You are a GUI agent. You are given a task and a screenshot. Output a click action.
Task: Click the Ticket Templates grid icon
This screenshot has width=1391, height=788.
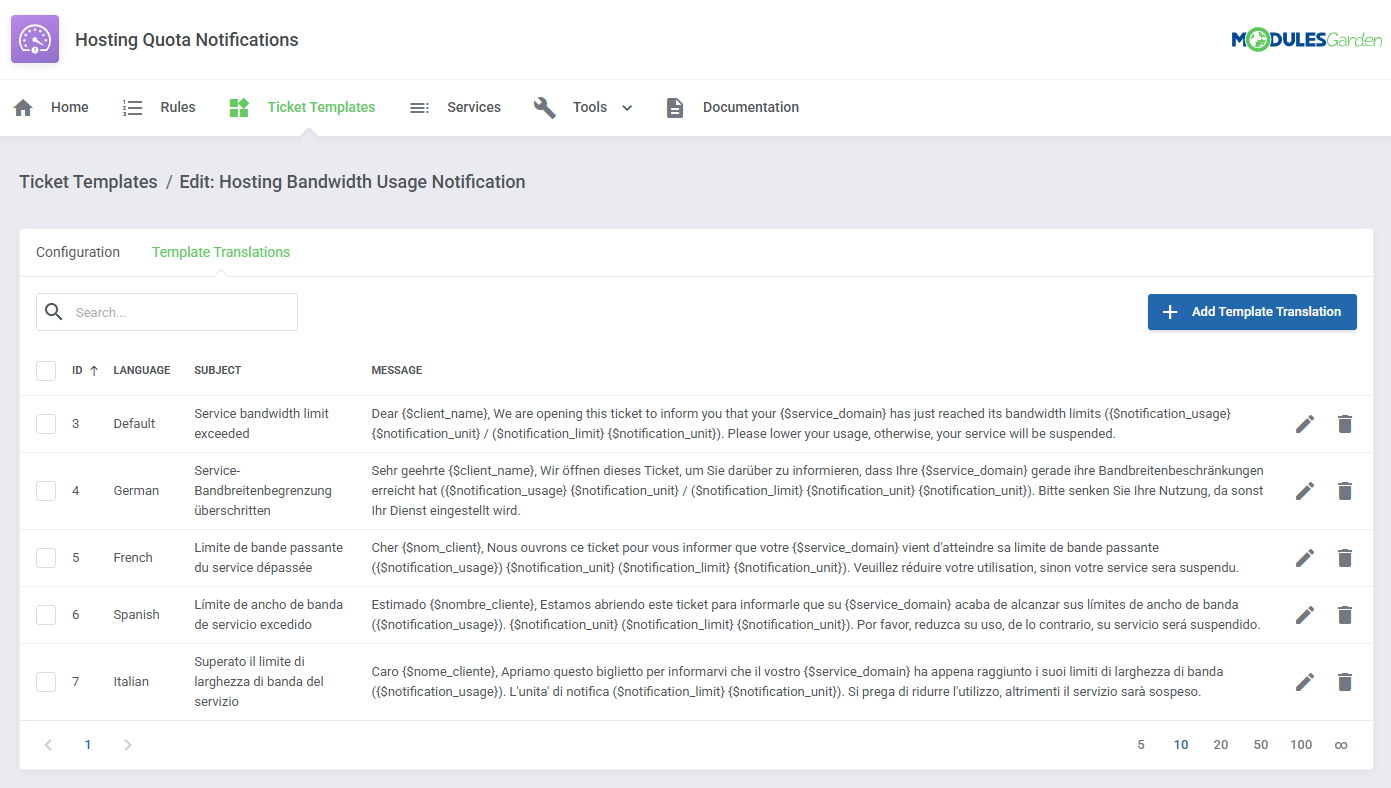[238, 107]
